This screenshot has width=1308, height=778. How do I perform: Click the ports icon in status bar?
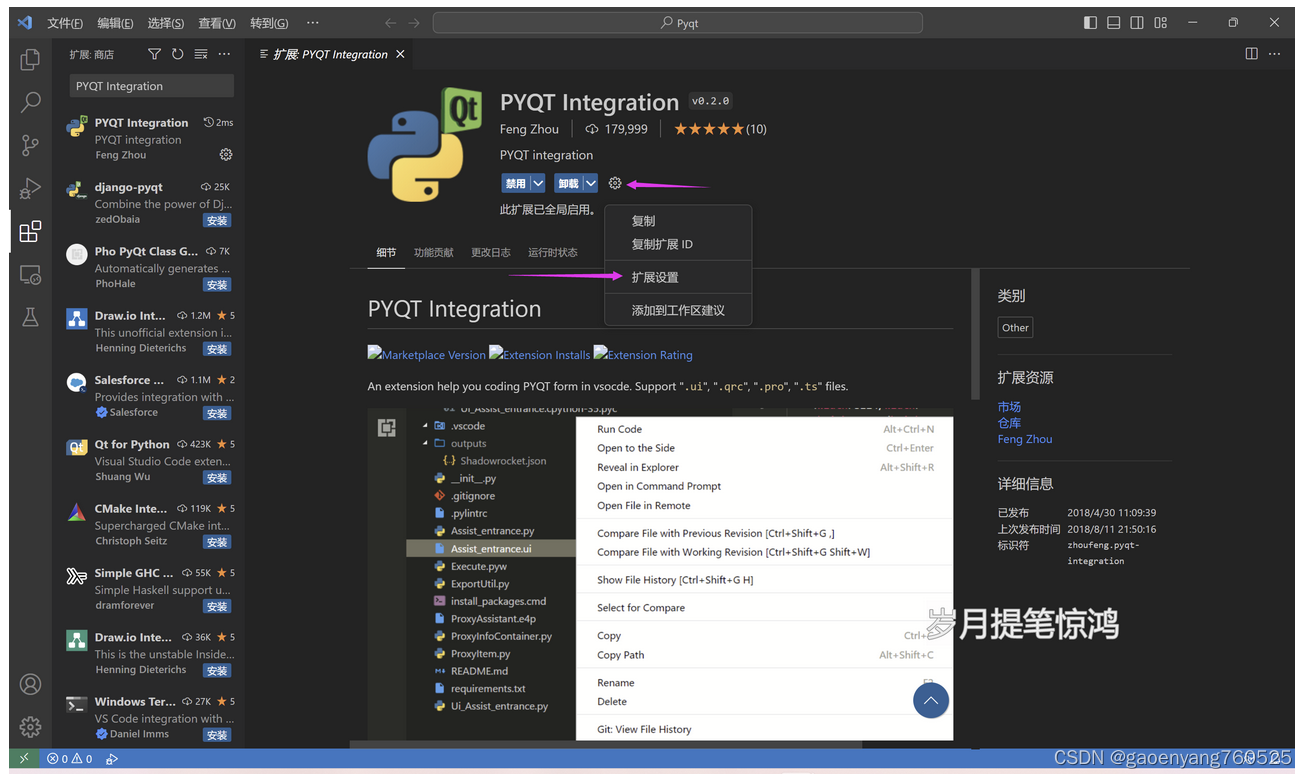112,758
